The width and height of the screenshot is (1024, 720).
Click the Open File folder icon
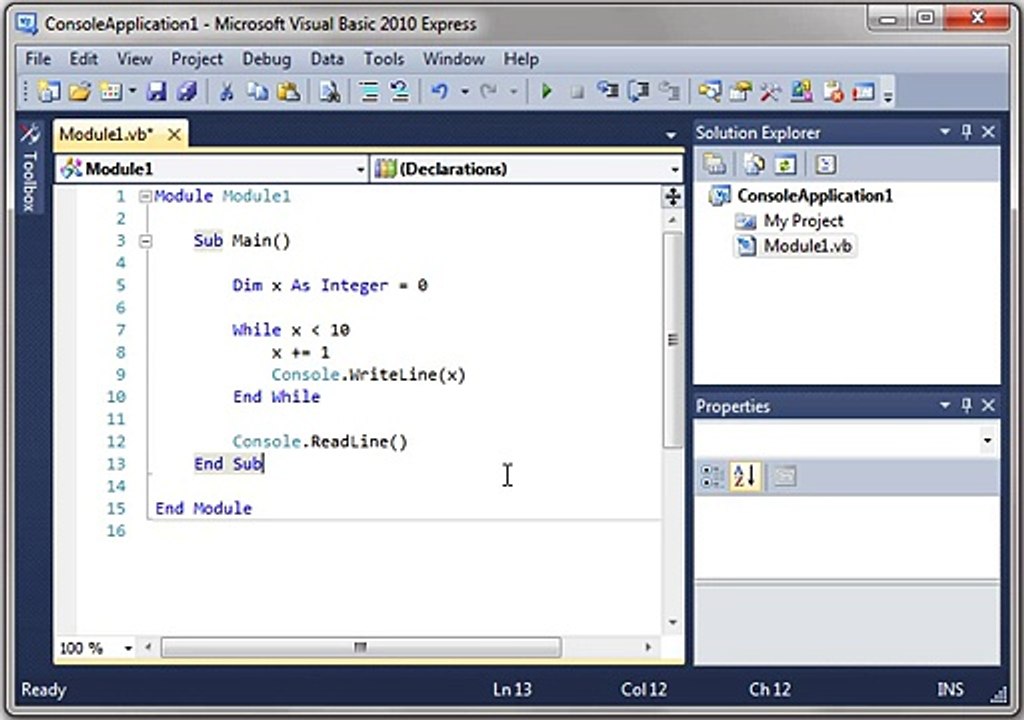(80, 91)
